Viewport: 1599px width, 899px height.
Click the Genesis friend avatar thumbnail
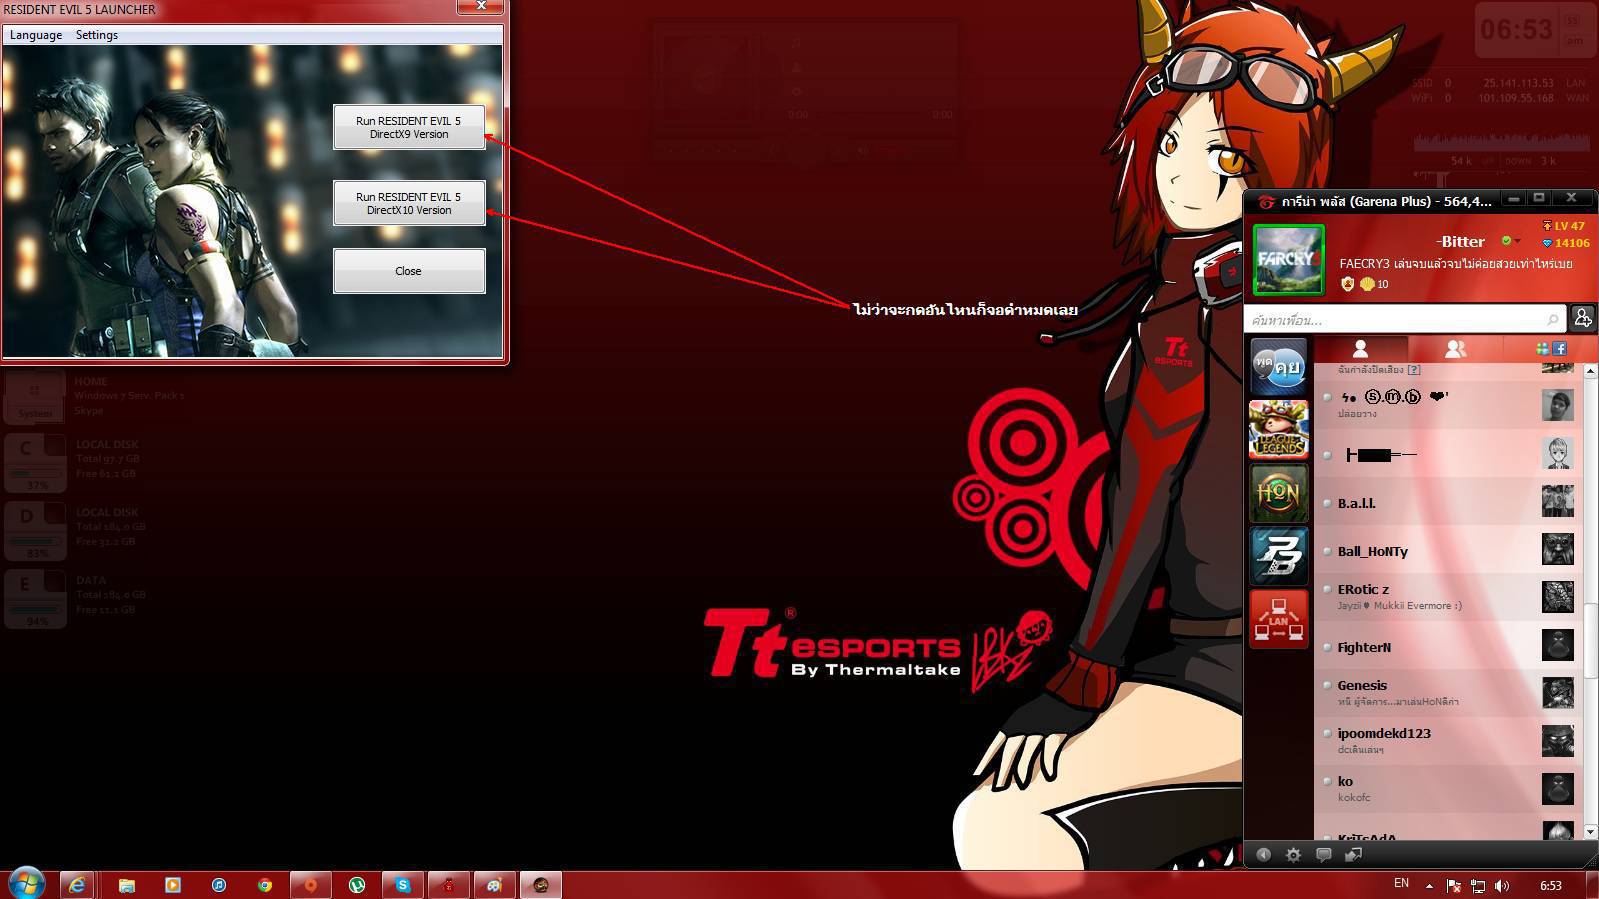click(x=1557, y=693)
